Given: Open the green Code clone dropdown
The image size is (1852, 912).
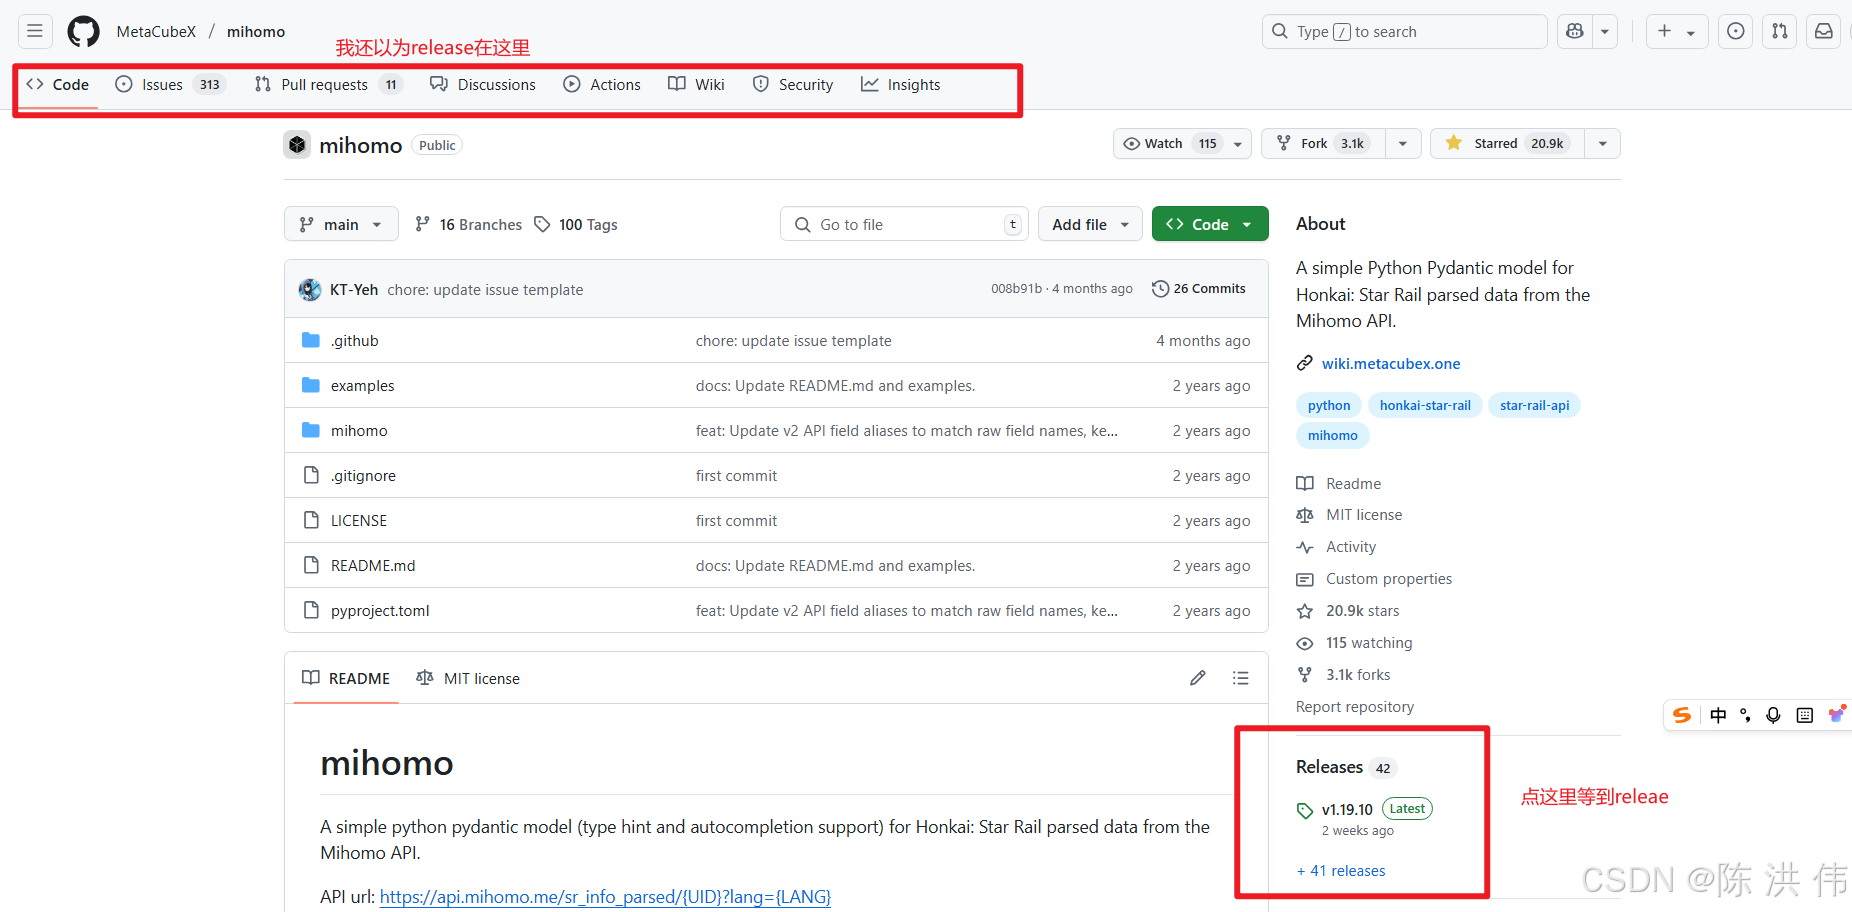Looking at the screenshot, I should [1210, 224].
